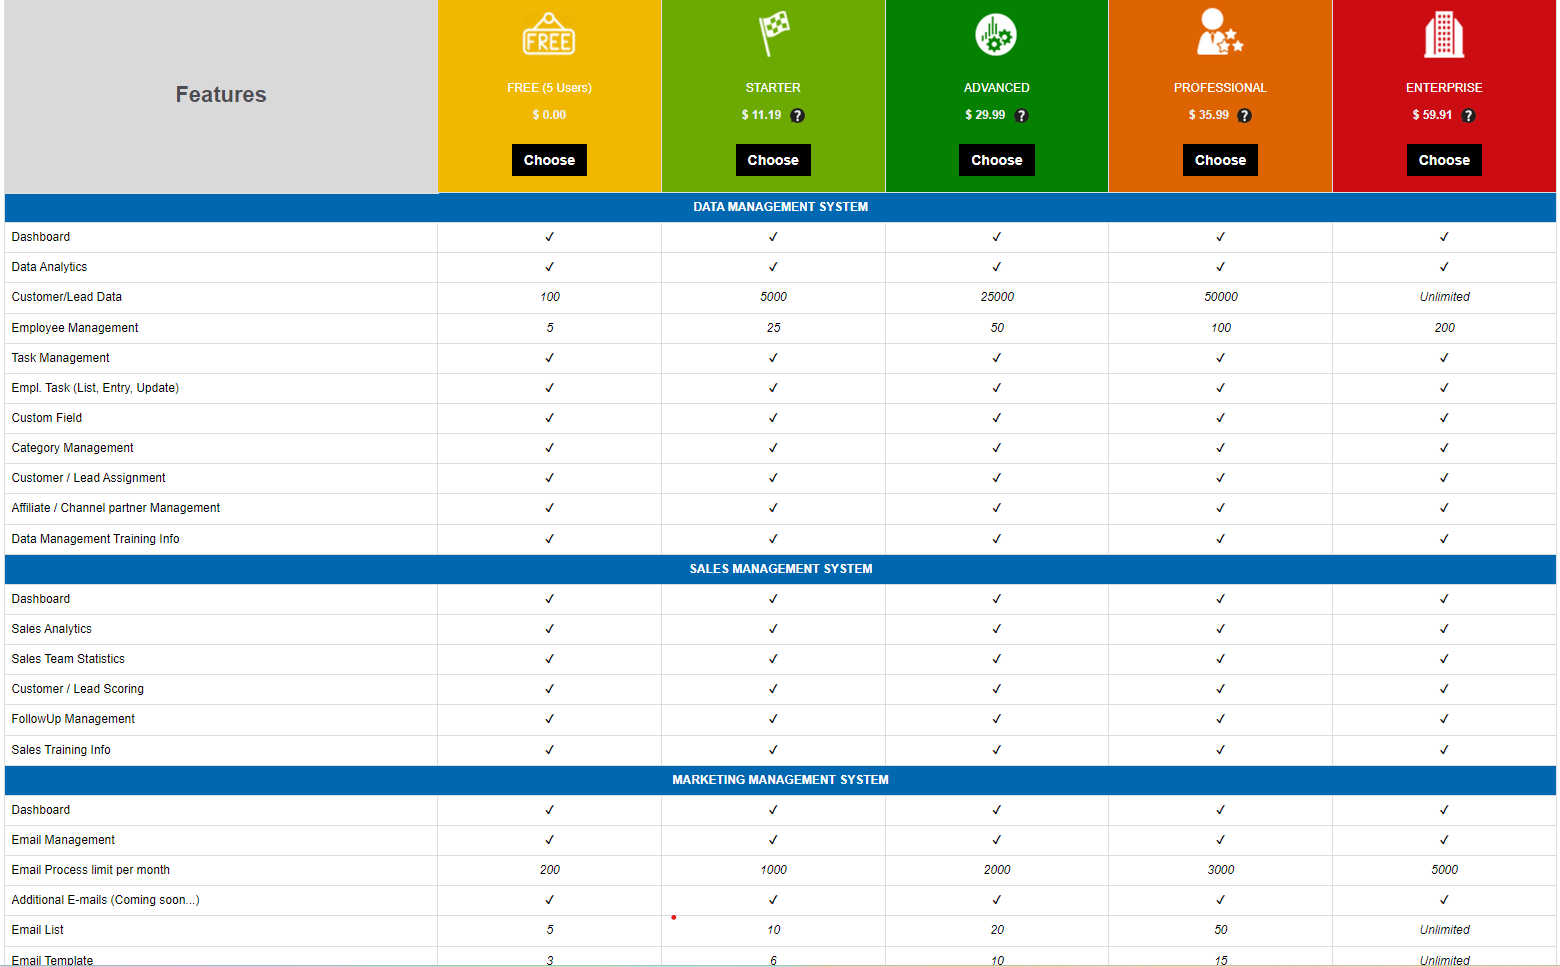Select the Data Analytics row label
Screen dimensions: 1560x967
tap(49, 267)
